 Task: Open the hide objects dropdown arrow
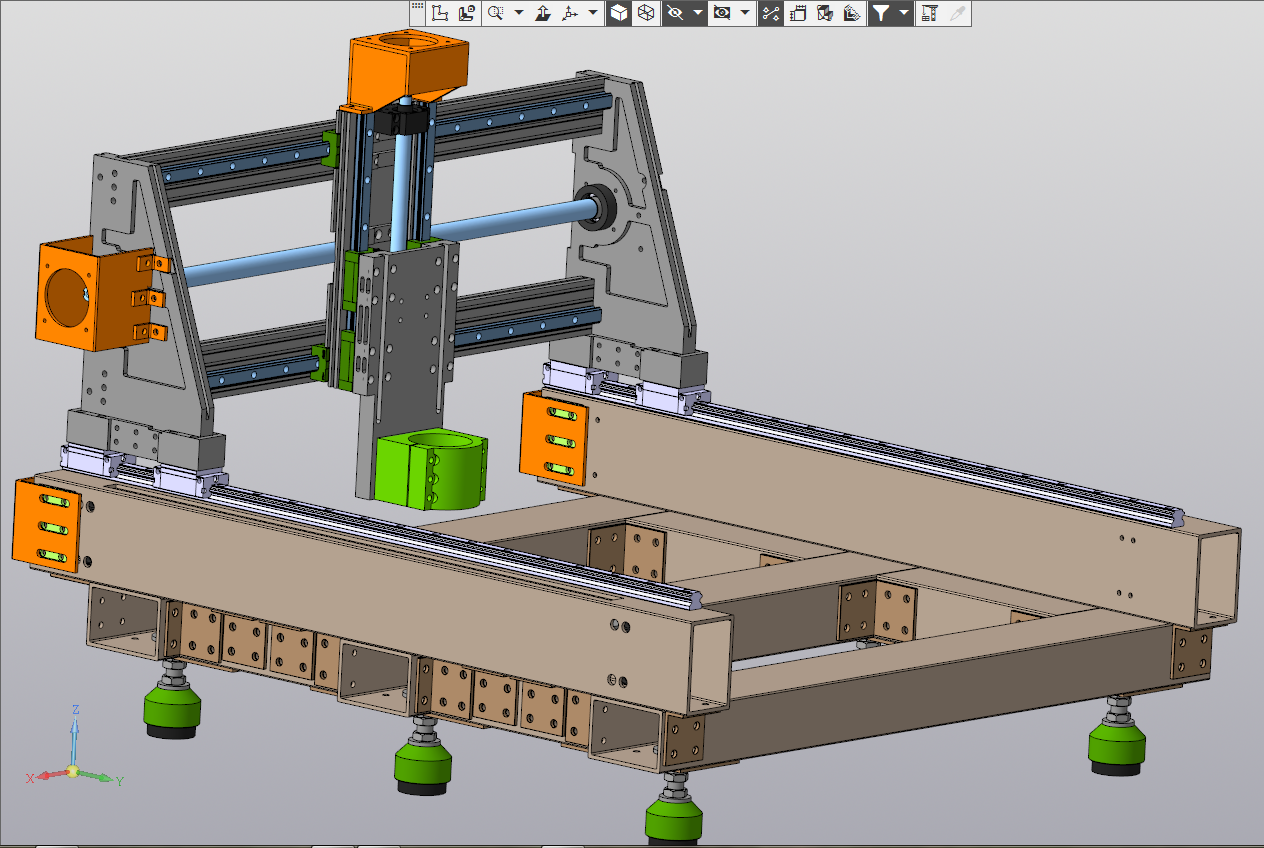[x=697, y=14]
